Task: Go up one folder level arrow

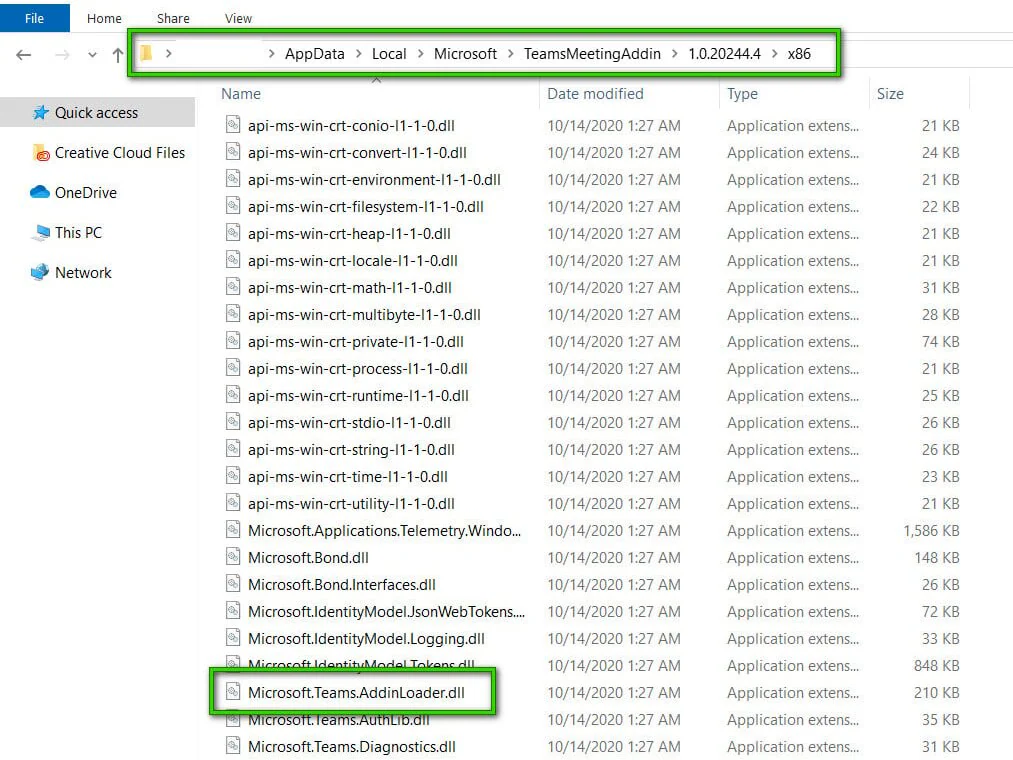Action: (118, 55)
